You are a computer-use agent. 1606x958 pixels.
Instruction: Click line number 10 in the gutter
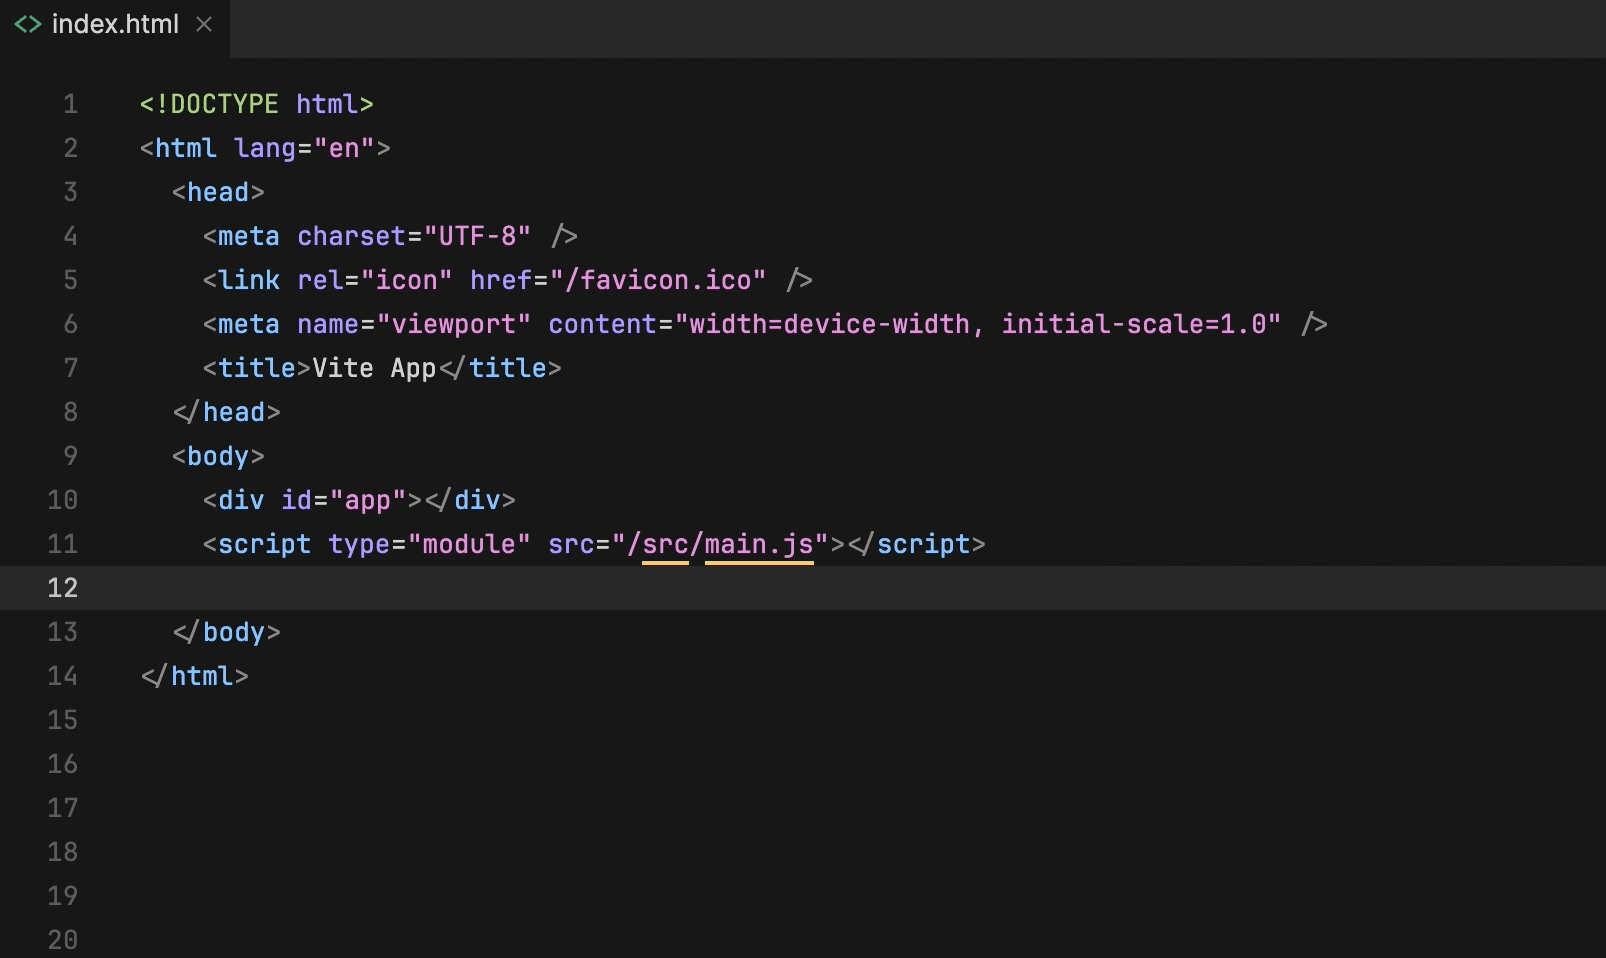(x=62, y=500)
